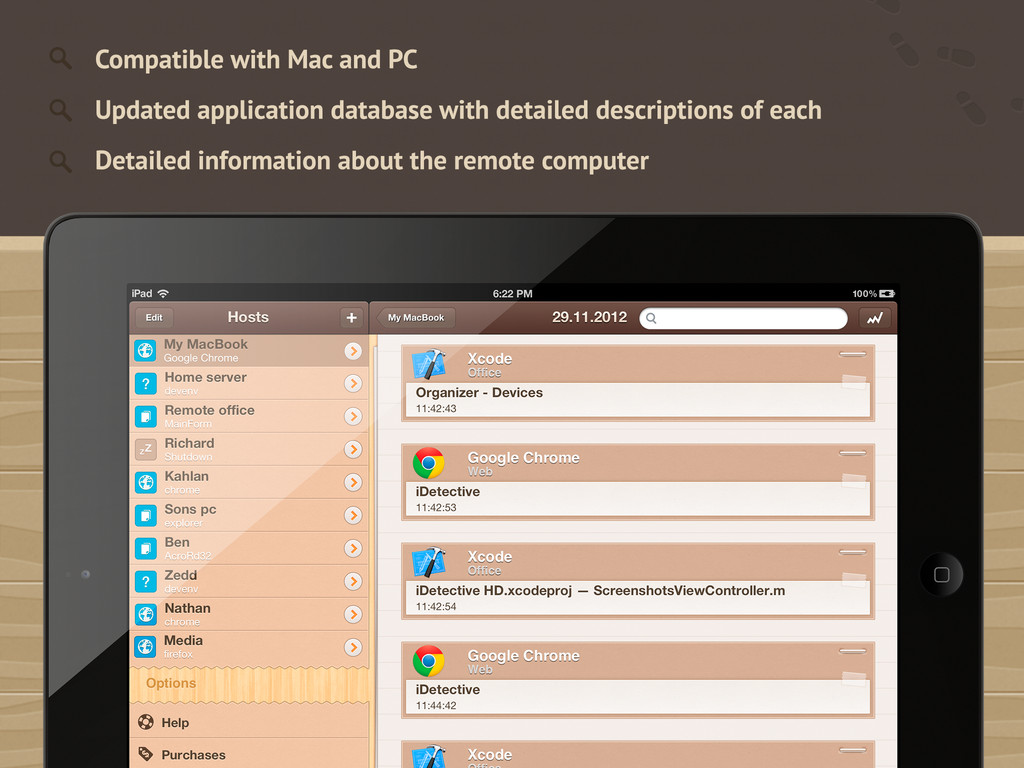The height and width of the screenshot is (768, 1024).
Task: Click the Hosts header title
Action: (x=248, y=317)
